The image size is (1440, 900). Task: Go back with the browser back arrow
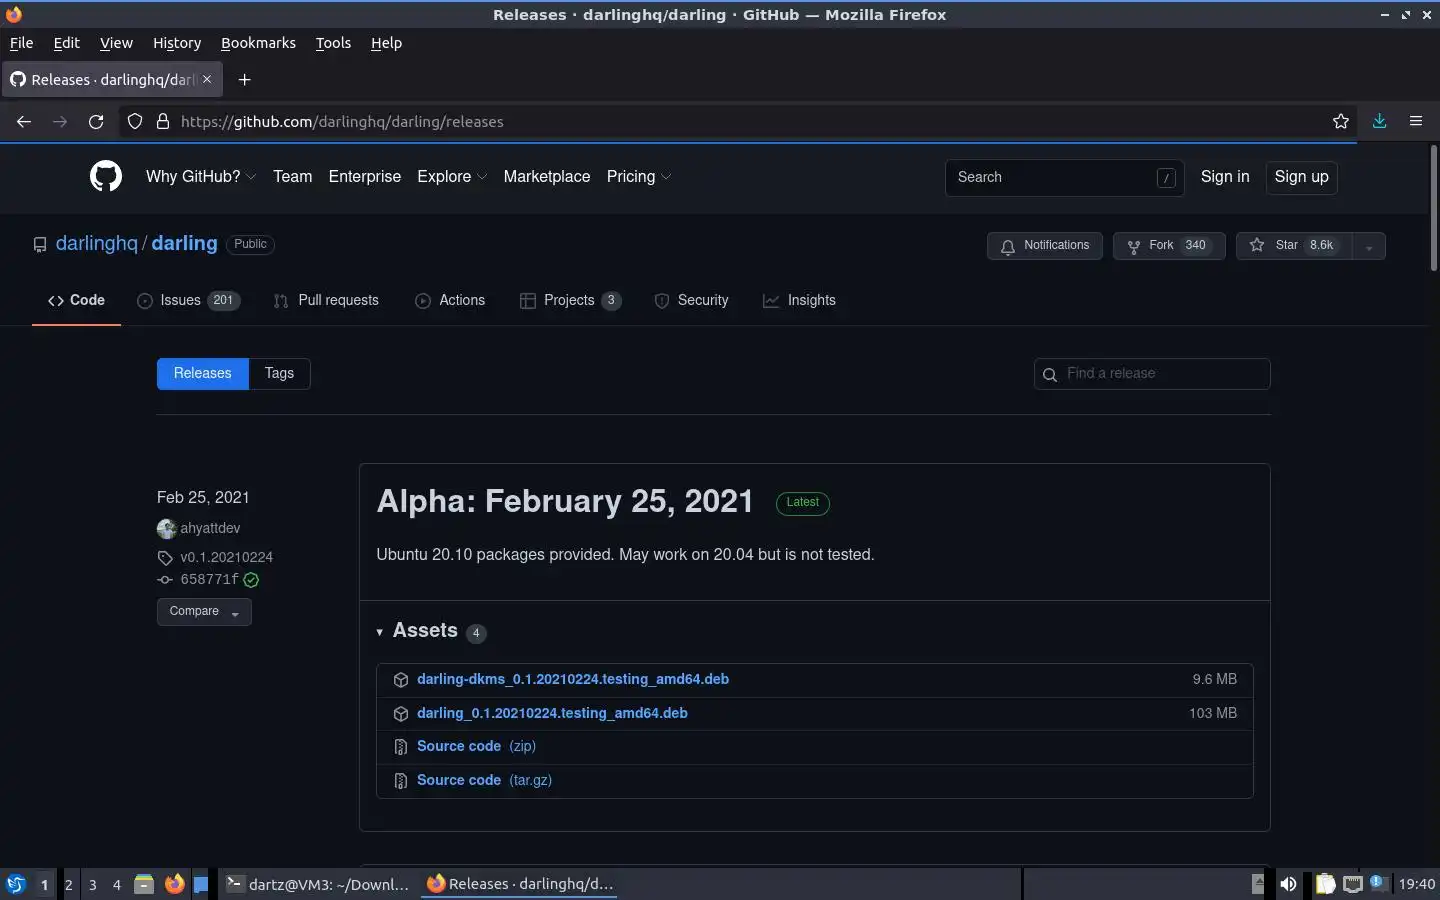point(24,121)
